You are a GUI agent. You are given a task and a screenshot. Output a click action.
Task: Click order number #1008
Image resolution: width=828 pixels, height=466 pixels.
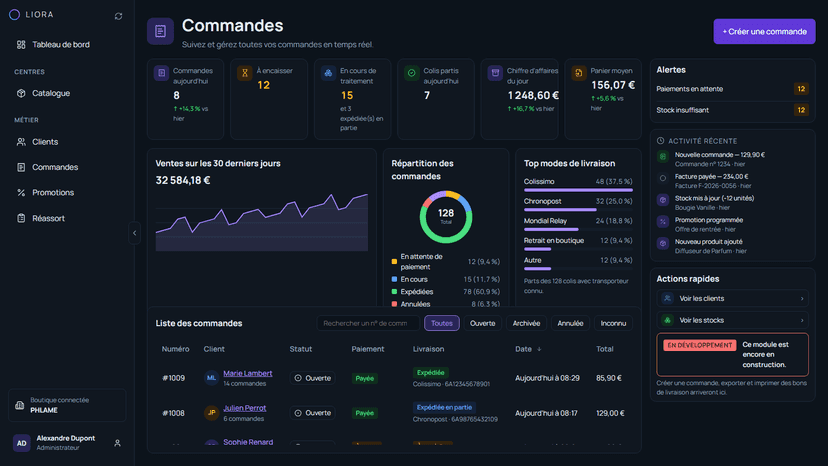(173, 413)
